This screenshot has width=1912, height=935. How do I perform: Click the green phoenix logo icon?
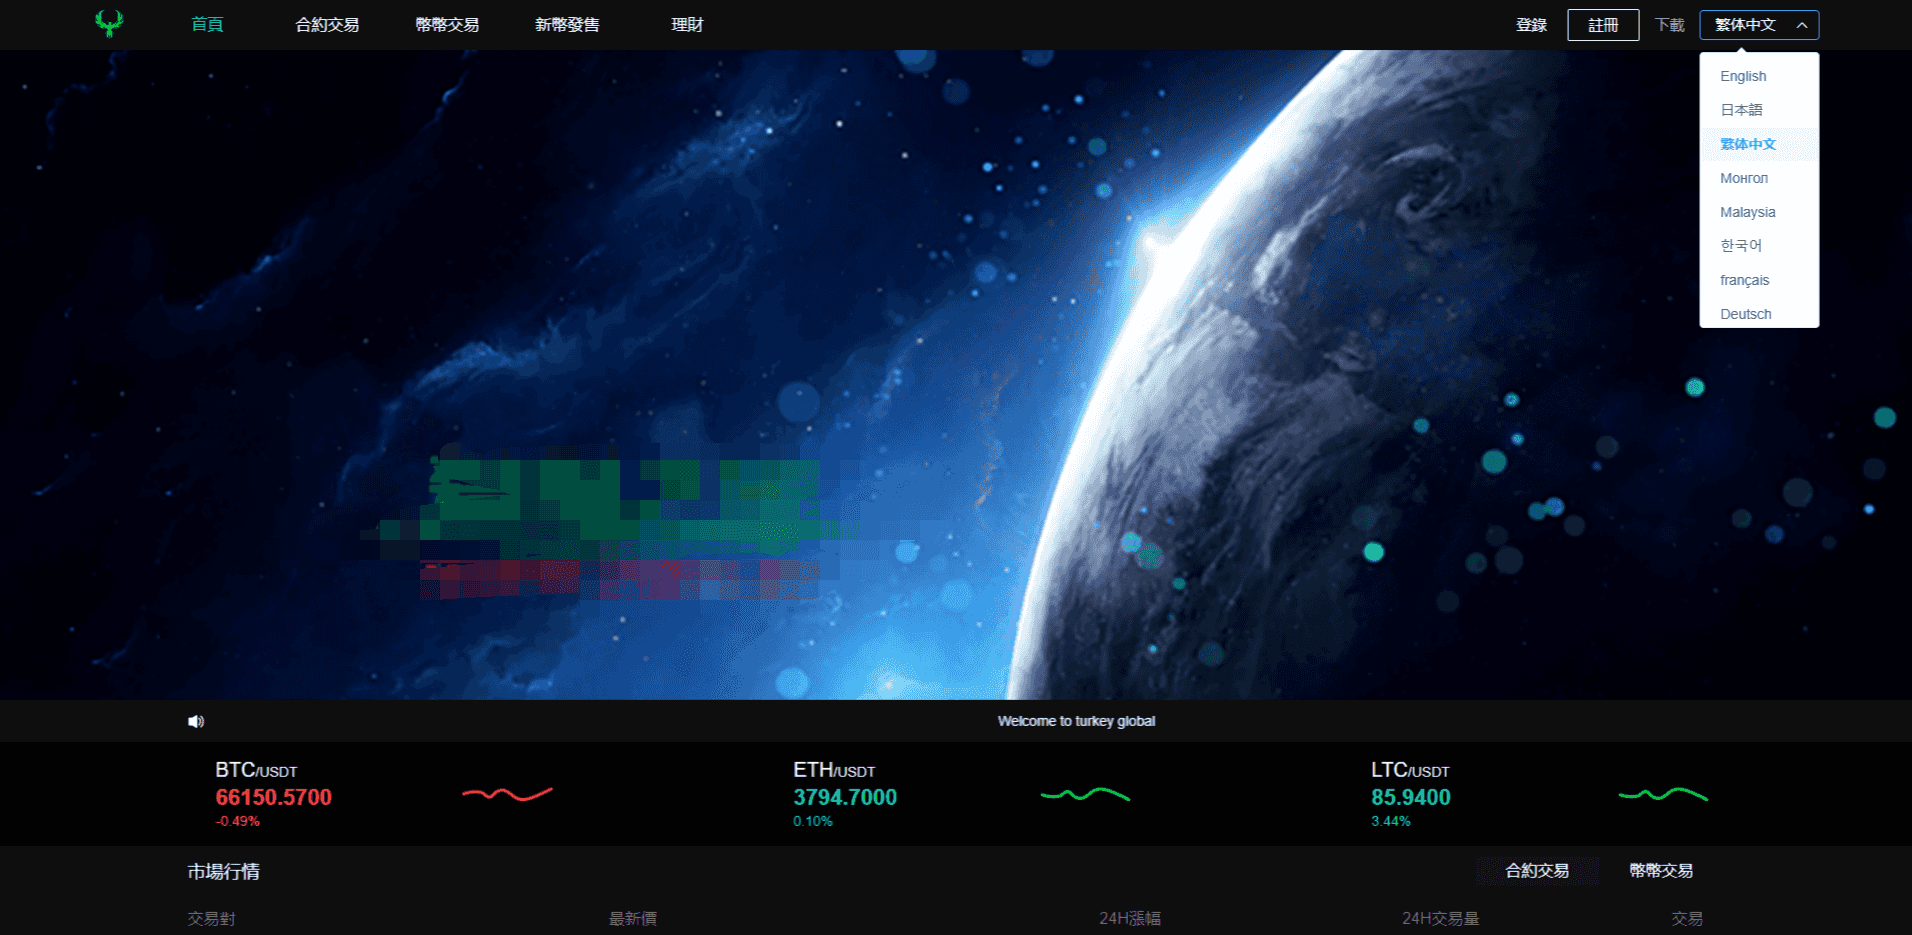(109, 23)
